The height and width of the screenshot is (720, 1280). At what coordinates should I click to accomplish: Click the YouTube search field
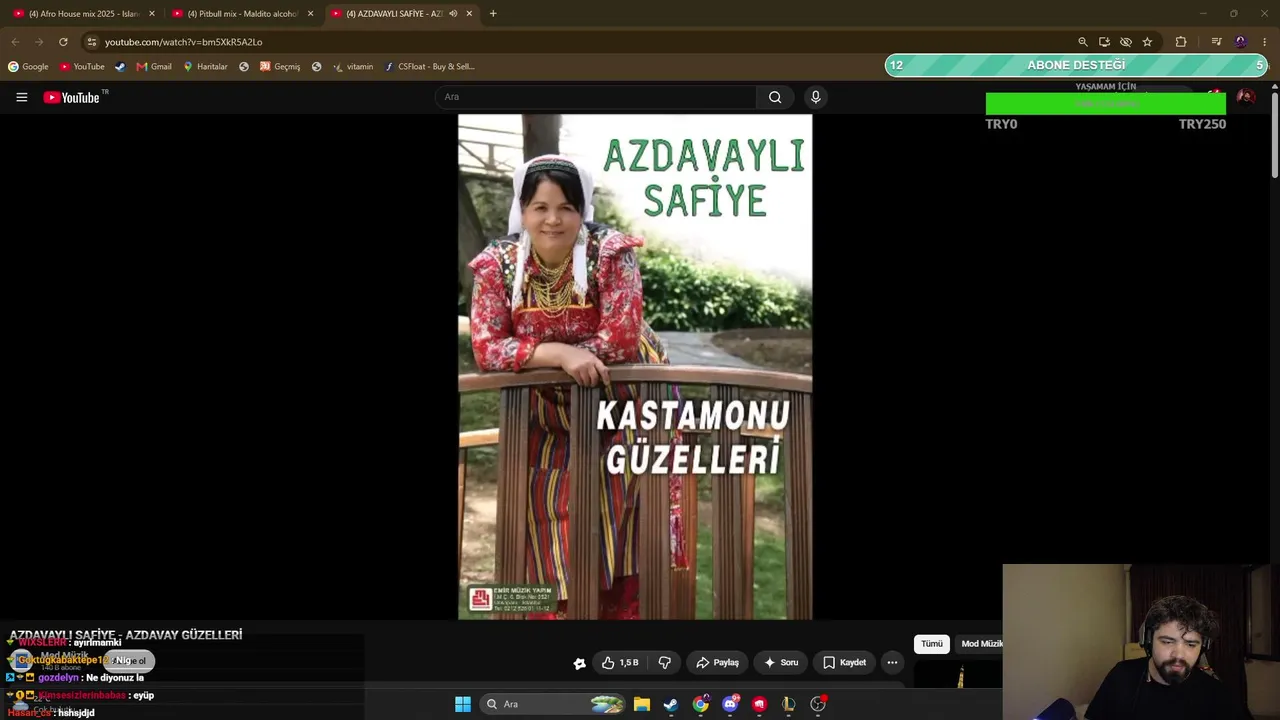click(596, 97)
